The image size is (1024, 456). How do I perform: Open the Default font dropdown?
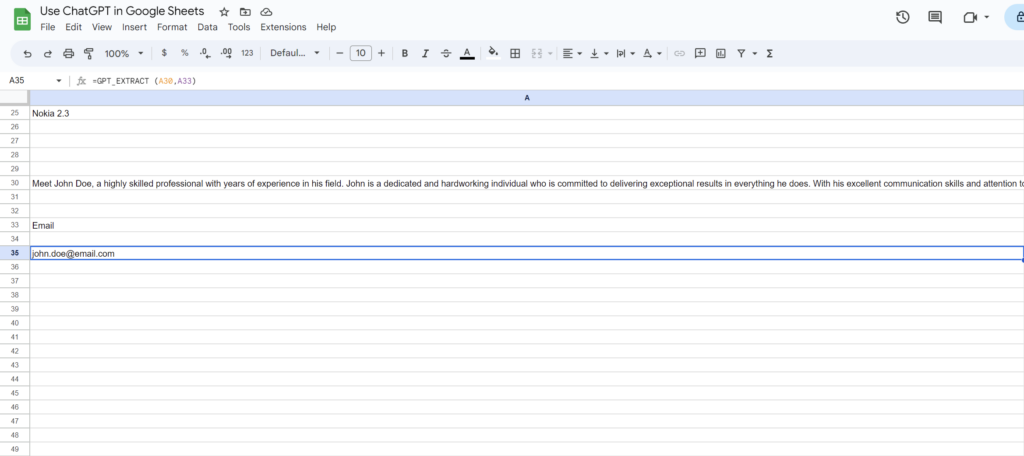(x=295, y=53)
